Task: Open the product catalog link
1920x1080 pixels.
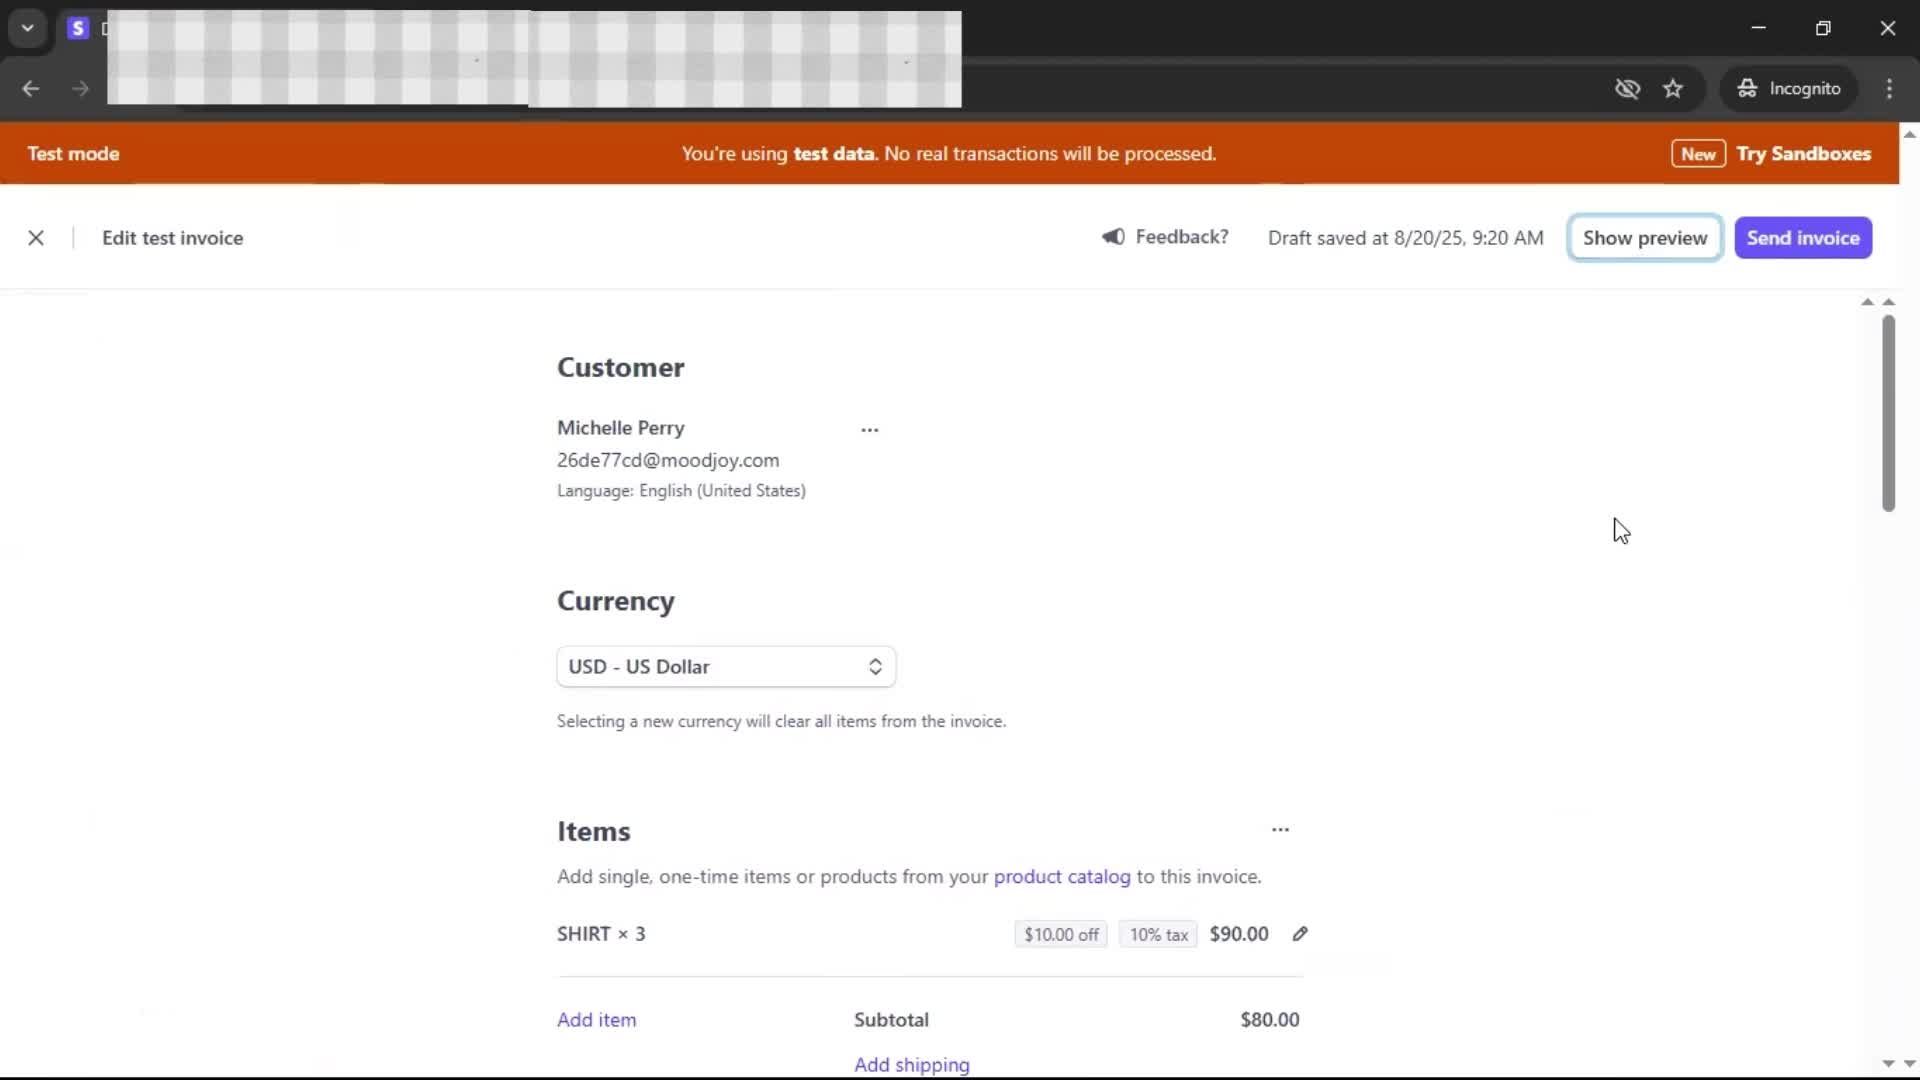Action: coord(1061,877)
